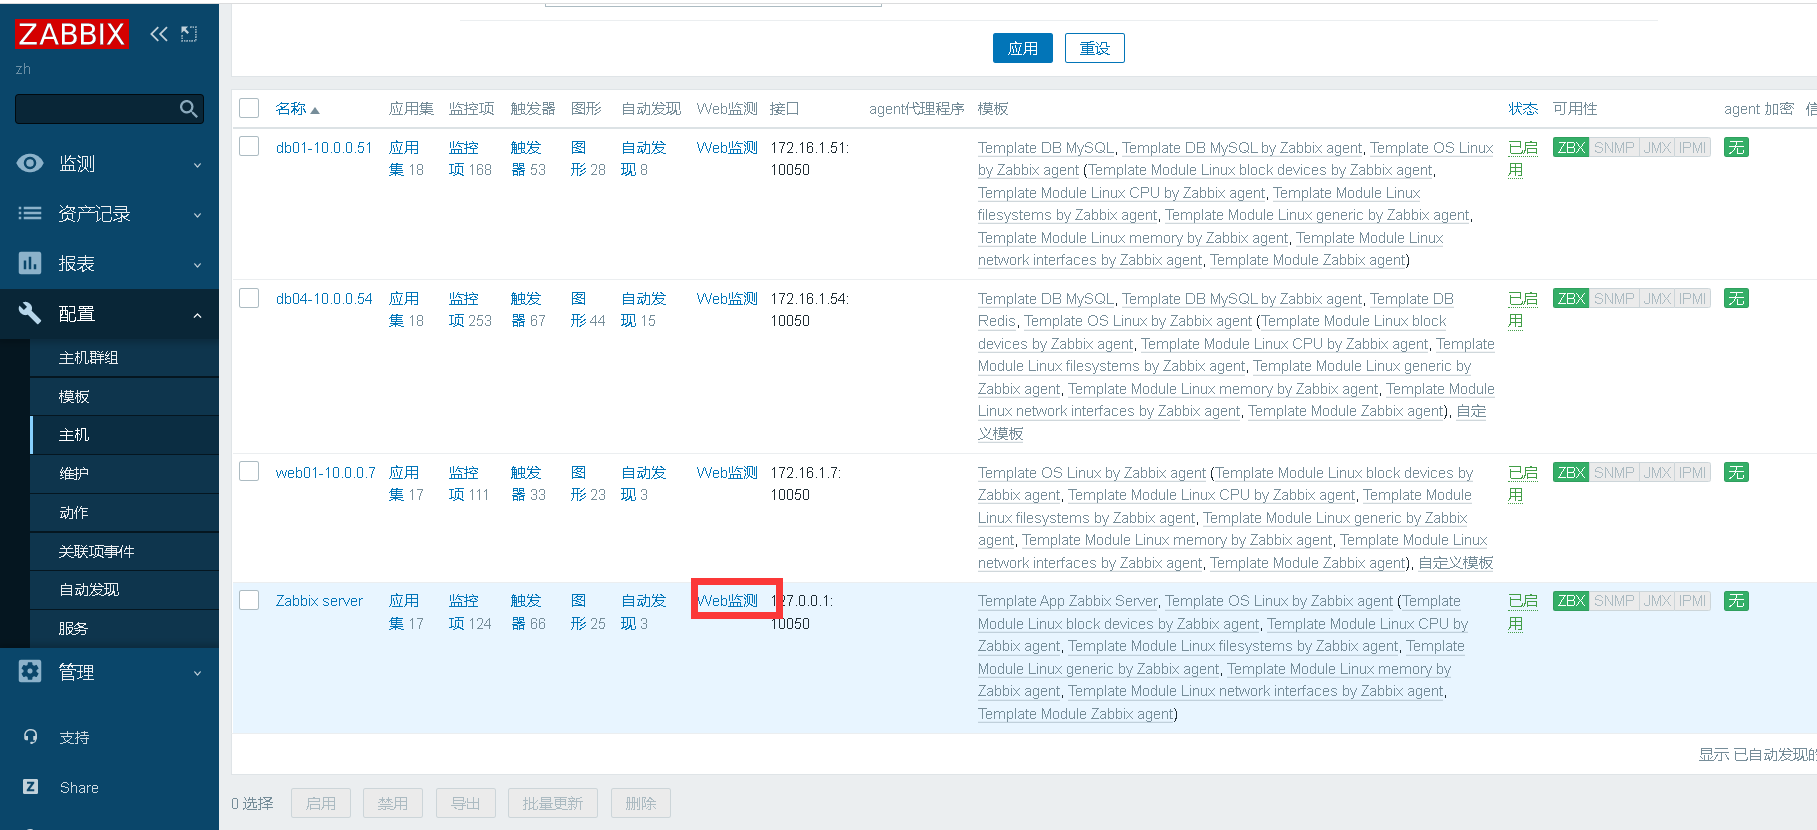This screenshot has height=830, width=1817.
Task: Open 服务 submenu item
Action: (124, 629)
